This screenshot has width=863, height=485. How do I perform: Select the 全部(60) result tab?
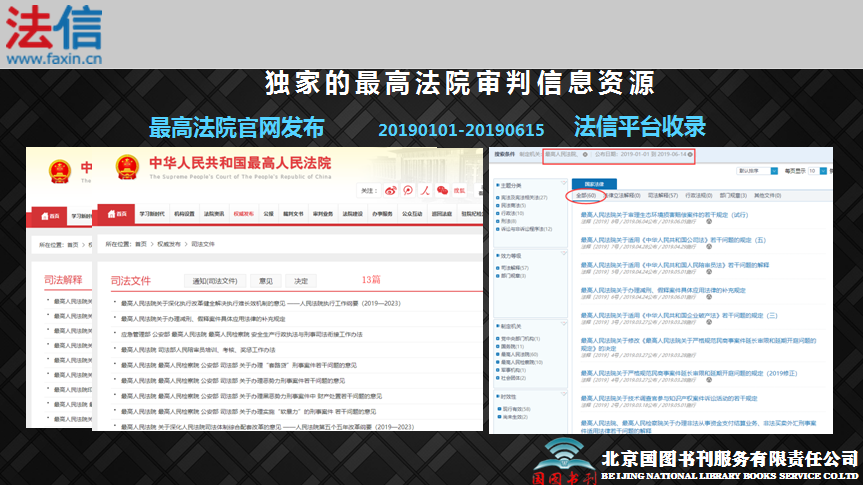pos(586,195)
